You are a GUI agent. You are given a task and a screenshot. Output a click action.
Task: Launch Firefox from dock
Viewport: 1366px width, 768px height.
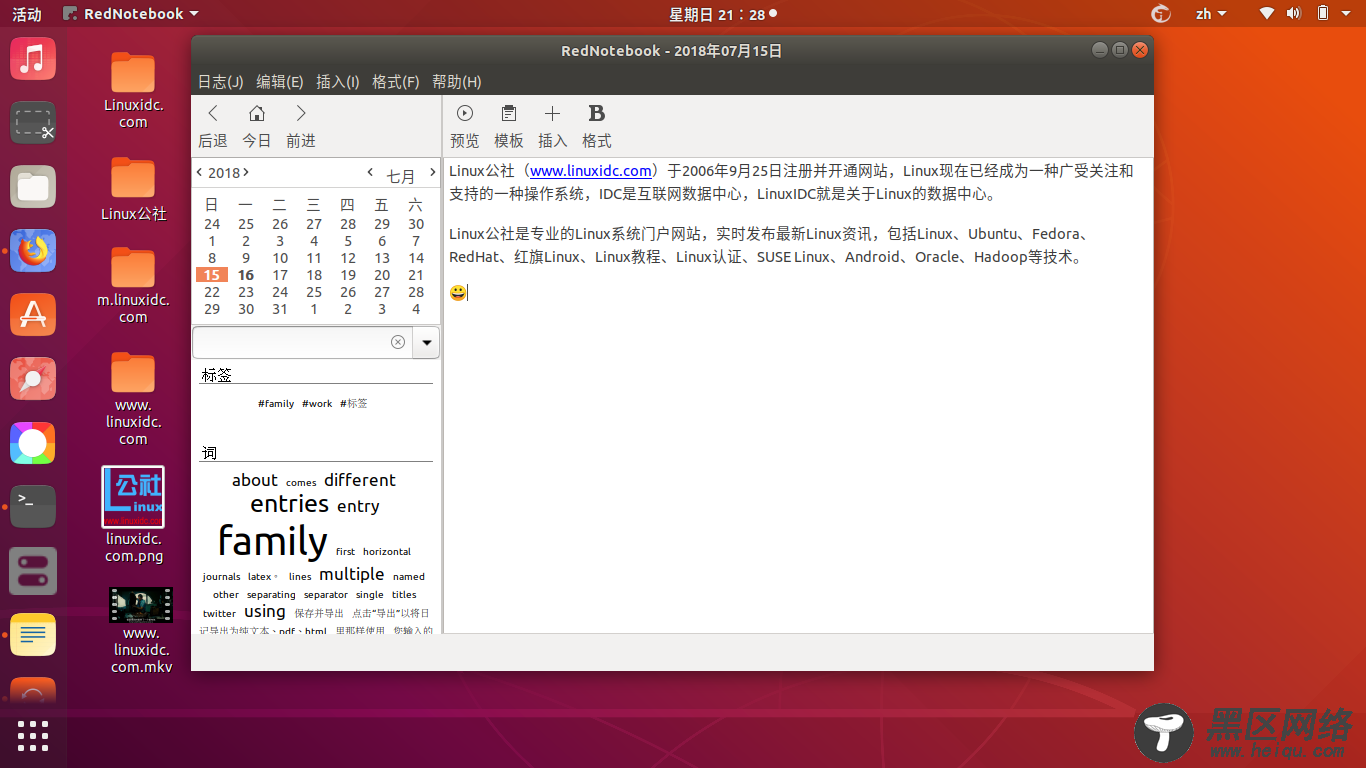point(33,251)
